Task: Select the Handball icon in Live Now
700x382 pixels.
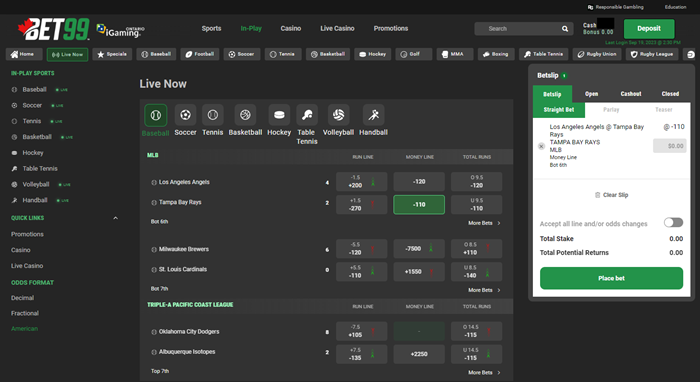Action: point(373,115)
